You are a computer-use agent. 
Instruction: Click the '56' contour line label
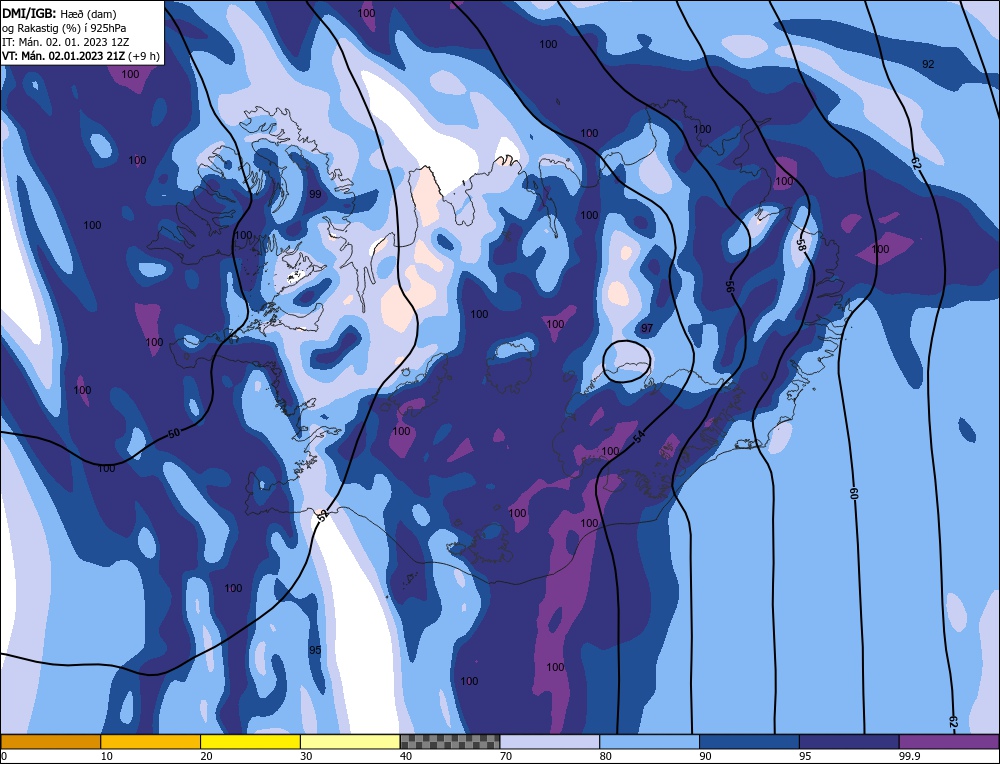coord(730,286)
